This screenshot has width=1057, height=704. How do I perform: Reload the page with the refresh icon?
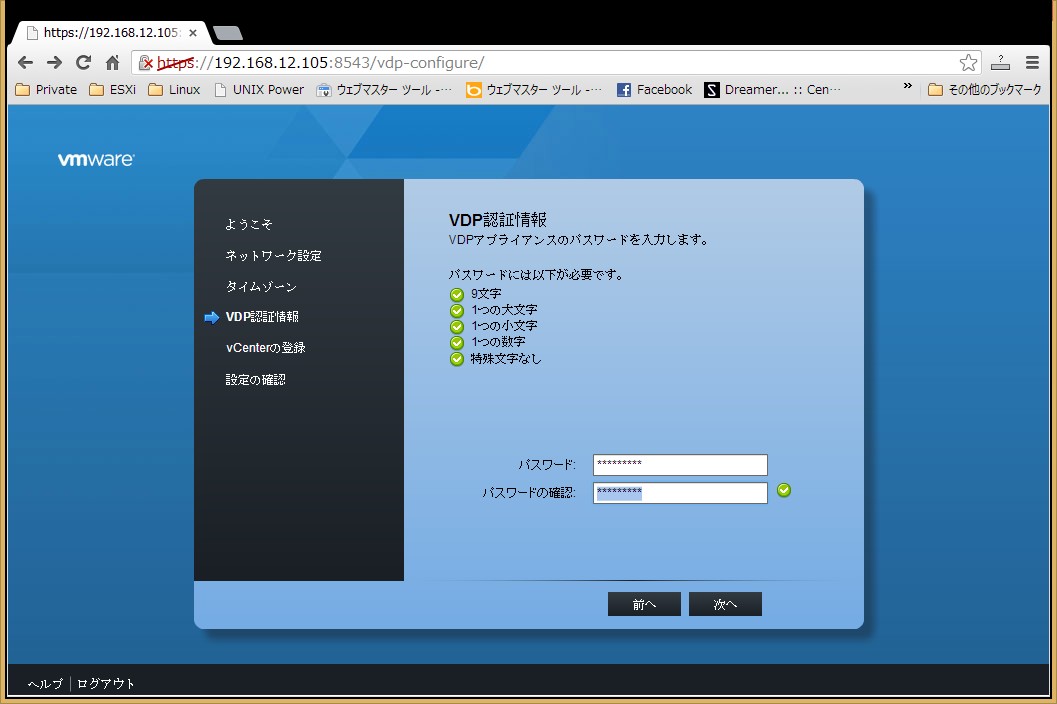click(84, 63)
